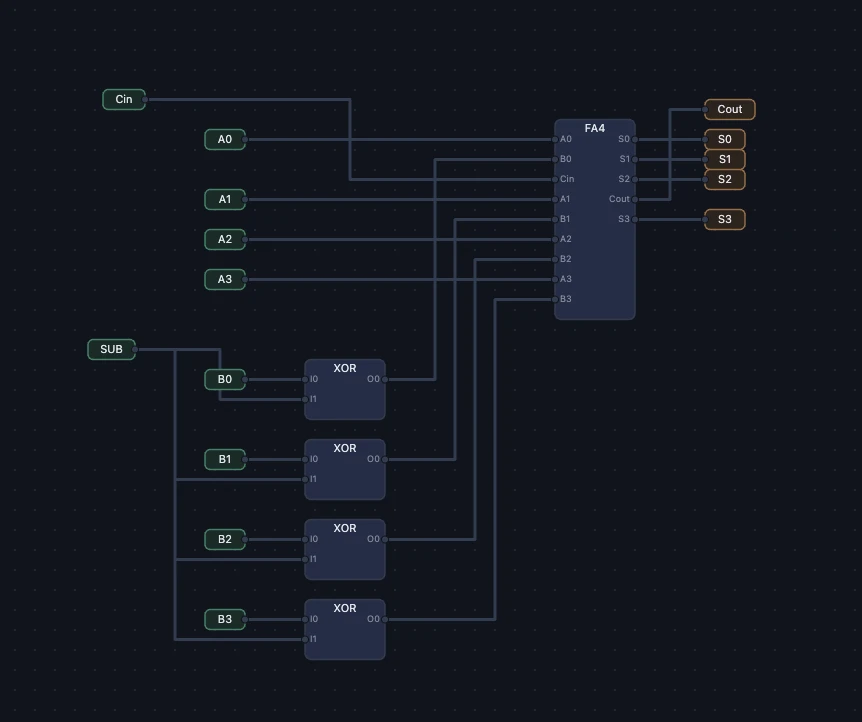Click the FA4 A3 input pin

point(555,279)
